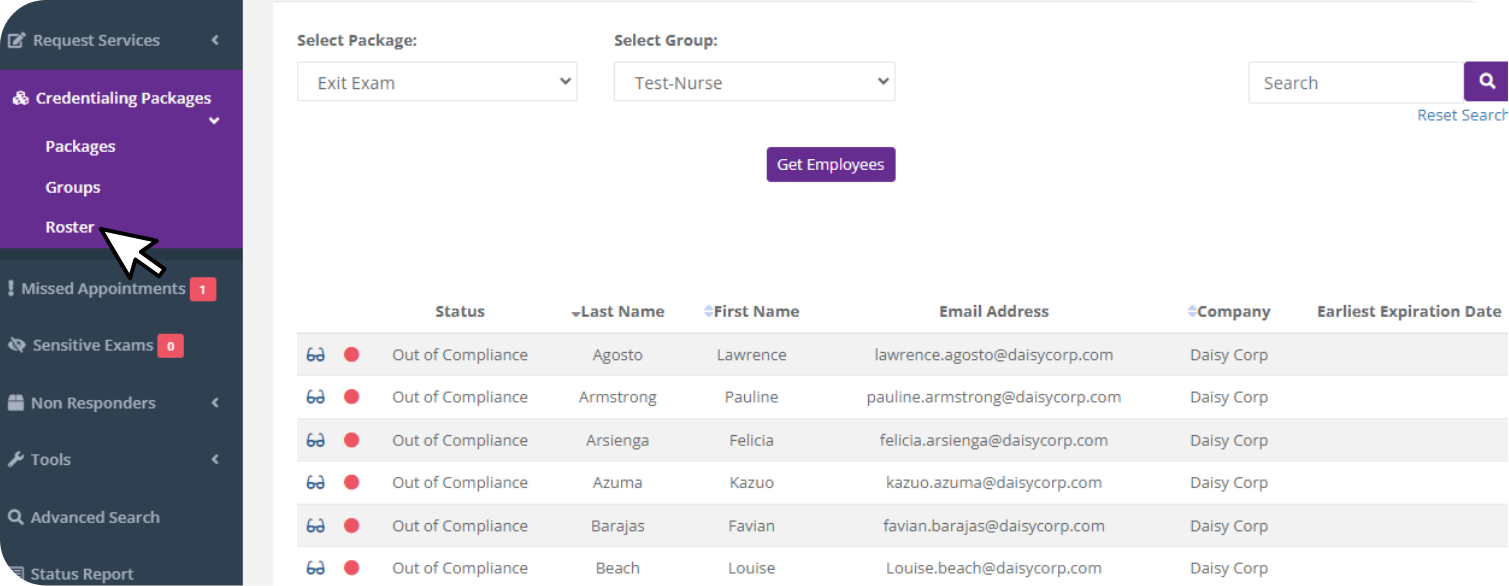The image size is (1509, 586).
Task: Click Out of Compliance in Beach row
Action: (x=460, y=568)
